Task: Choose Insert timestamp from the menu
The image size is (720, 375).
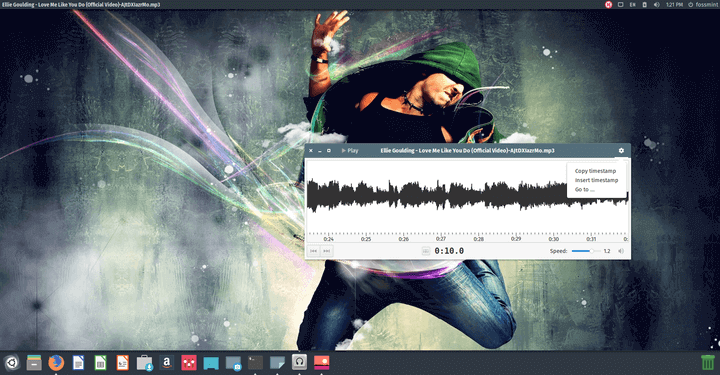Action: [596, 180]
